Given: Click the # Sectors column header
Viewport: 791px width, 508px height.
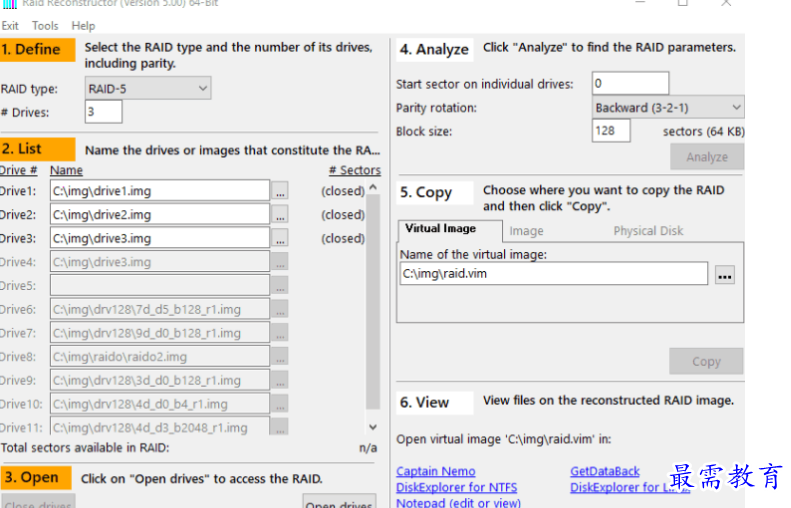Looking at the screenshot, I should point(355,170).
